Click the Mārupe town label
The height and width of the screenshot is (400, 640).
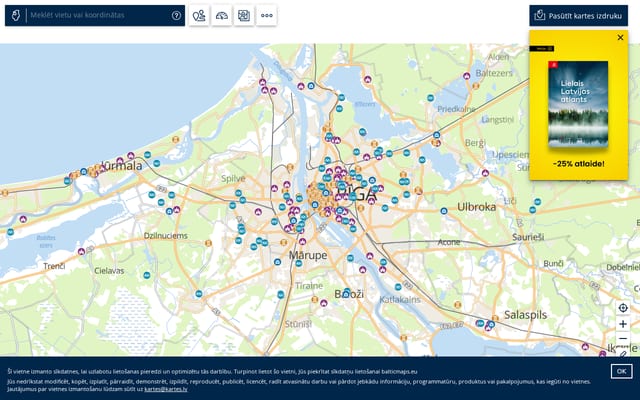pos(308,255)
